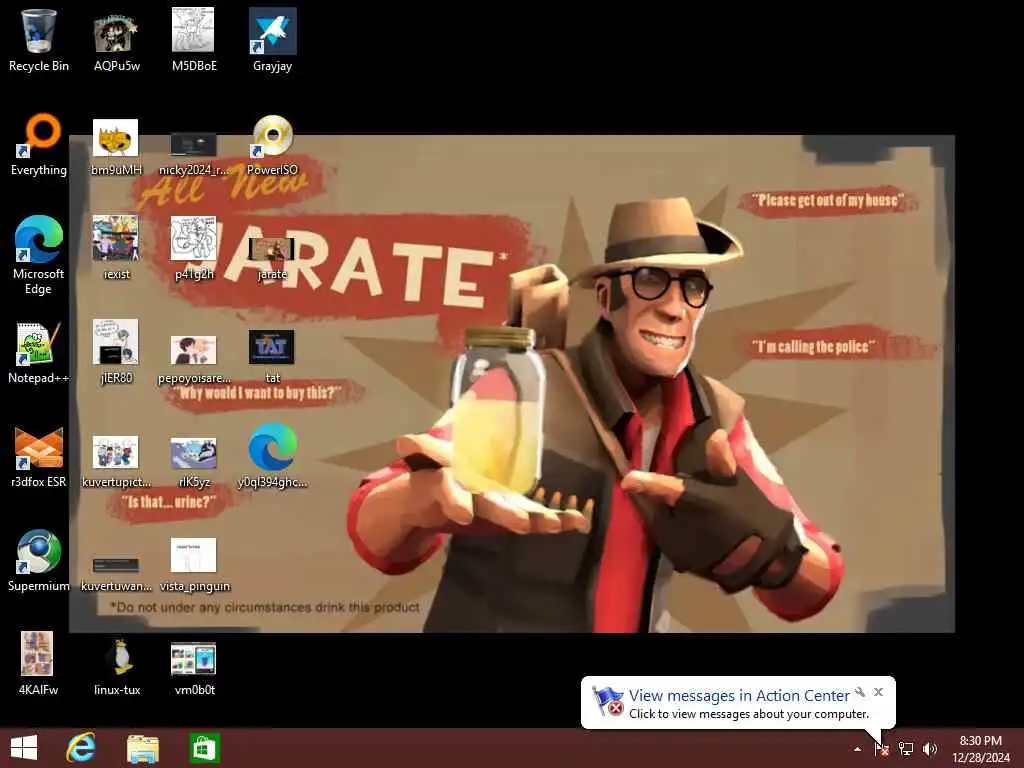Click the Action Center flag tray icon
Viewport: 1024px width, 768px height.
882,749
